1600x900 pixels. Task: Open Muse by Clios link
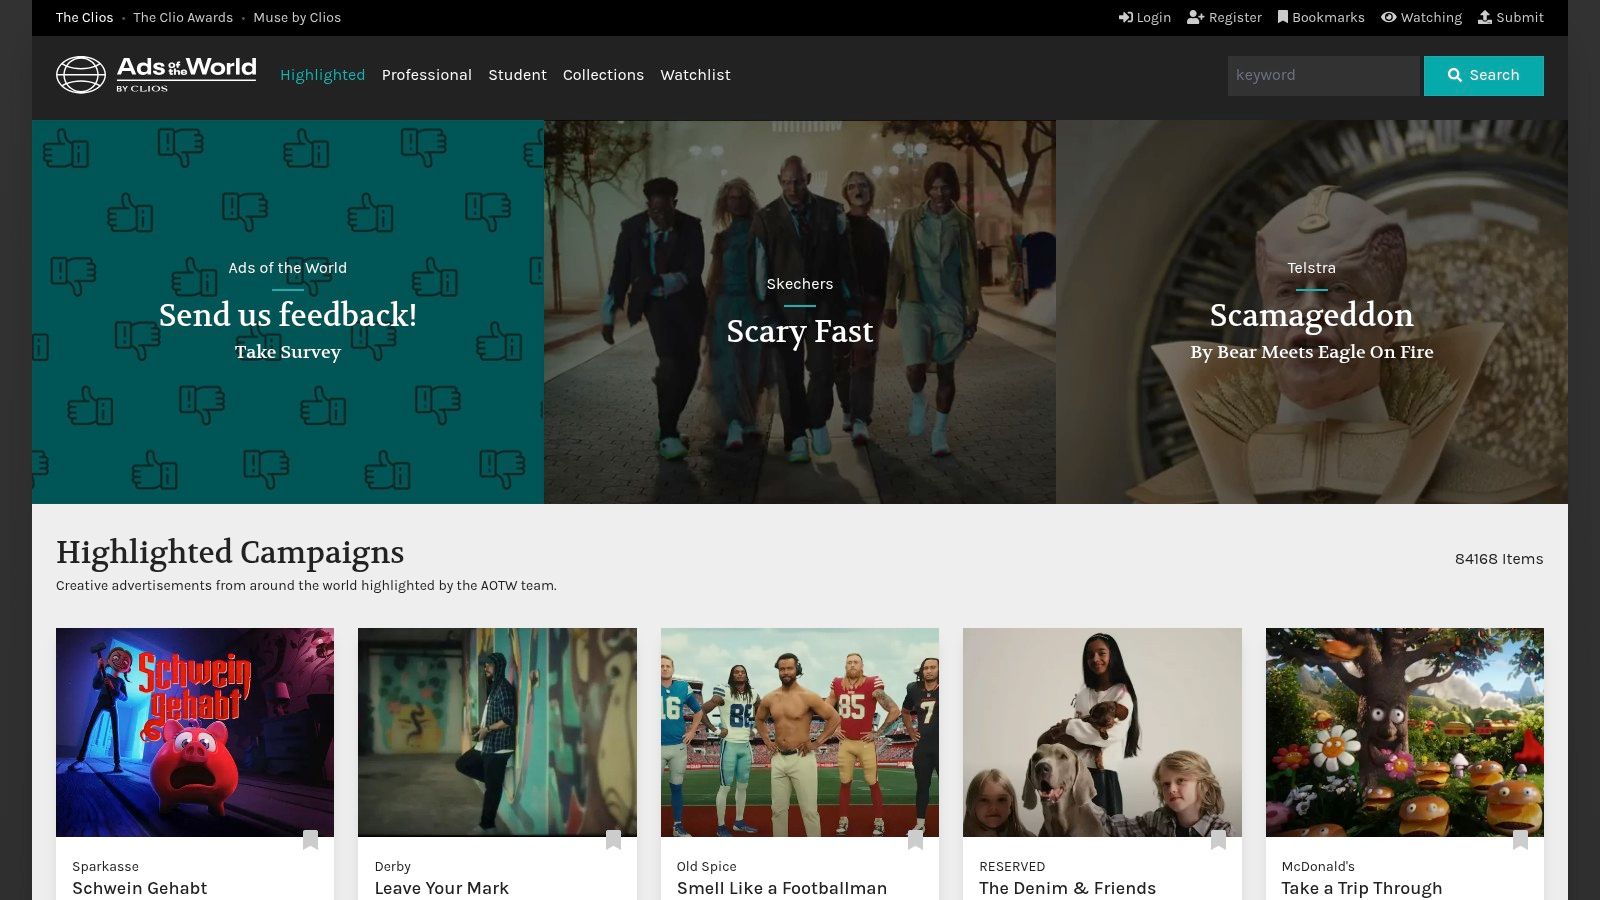(x=297, y=17)
